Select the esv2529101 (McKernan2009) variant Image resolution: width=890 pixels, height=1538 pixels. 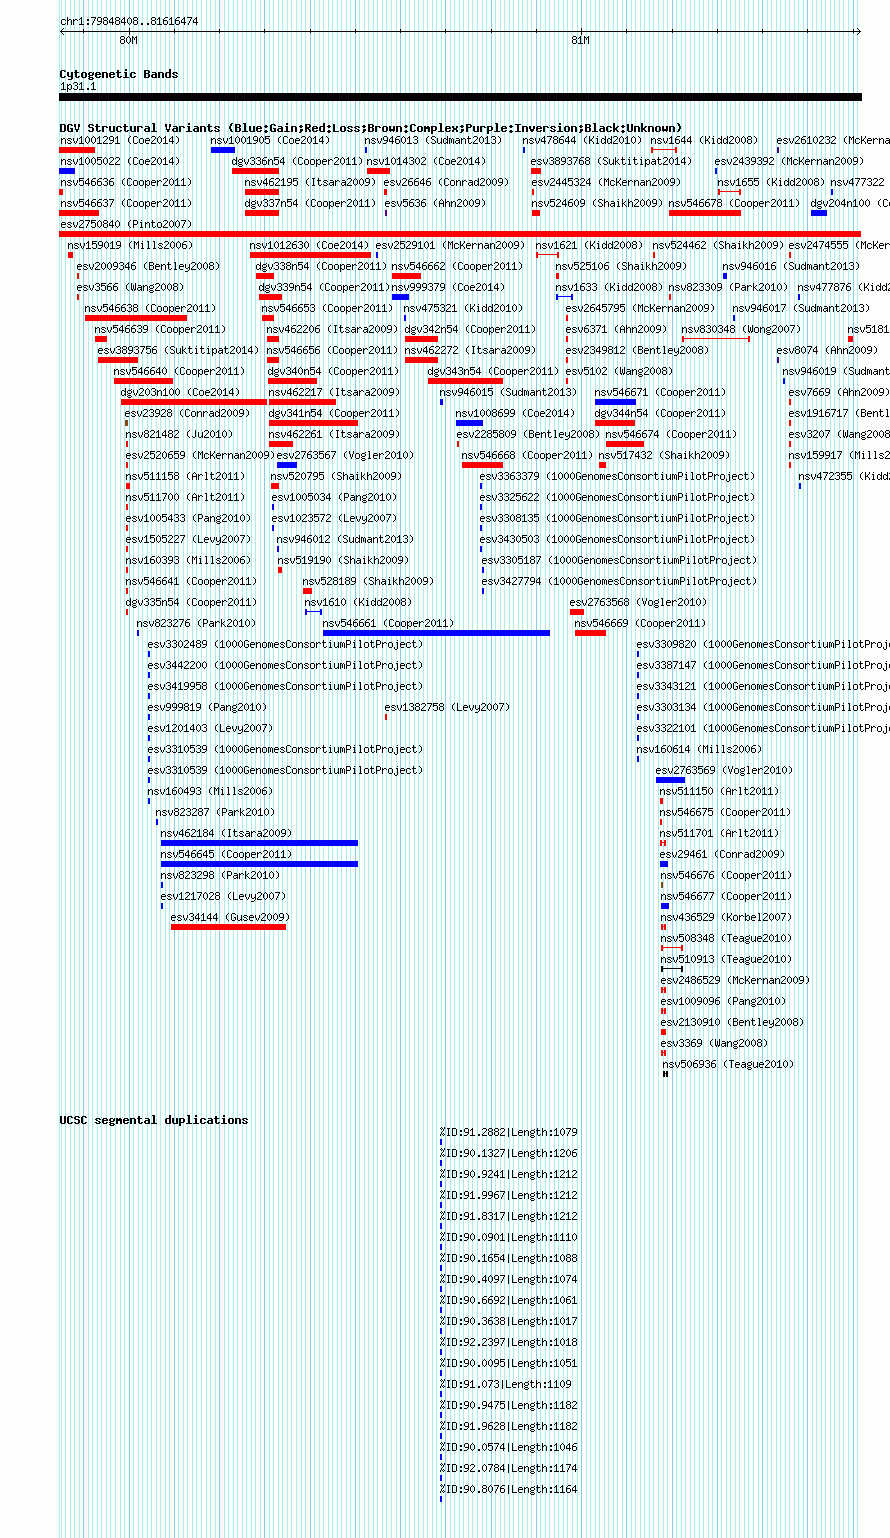point(450,245)
